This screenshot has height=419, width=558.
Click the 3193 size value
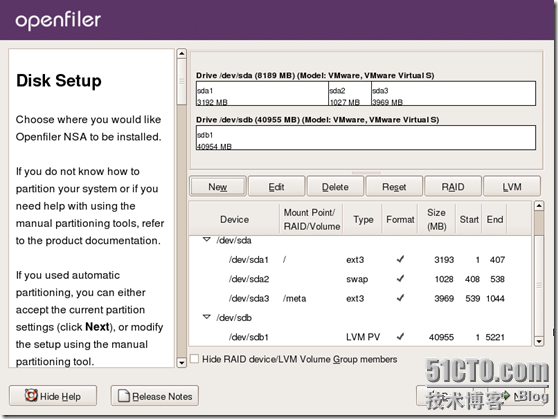pos(444,260)
